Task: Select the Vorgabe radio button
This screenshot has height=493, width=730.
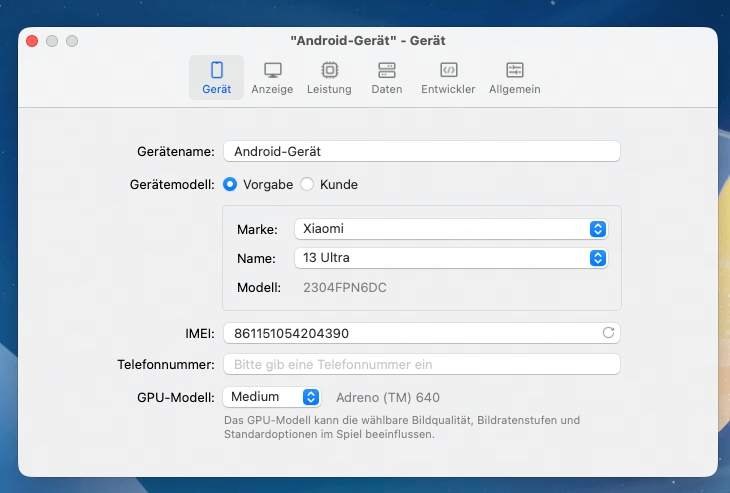Action: pyautogui.click(x=230, y=184)
